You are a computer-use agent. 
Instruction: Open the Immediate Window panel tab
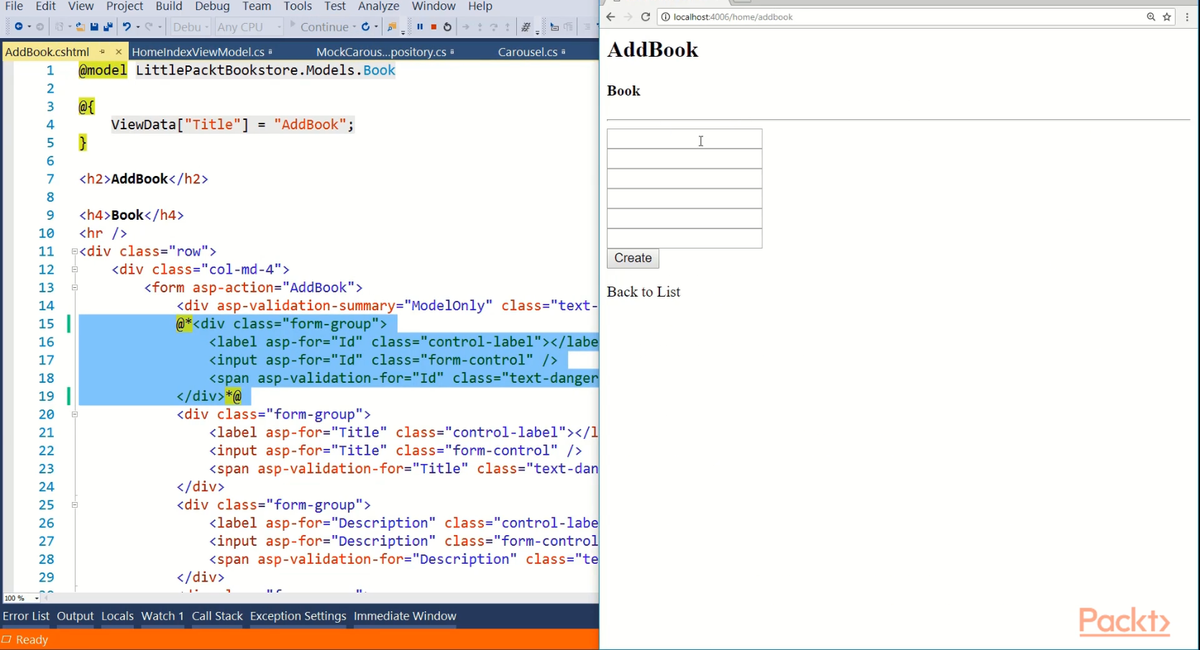tap(405, 616)
